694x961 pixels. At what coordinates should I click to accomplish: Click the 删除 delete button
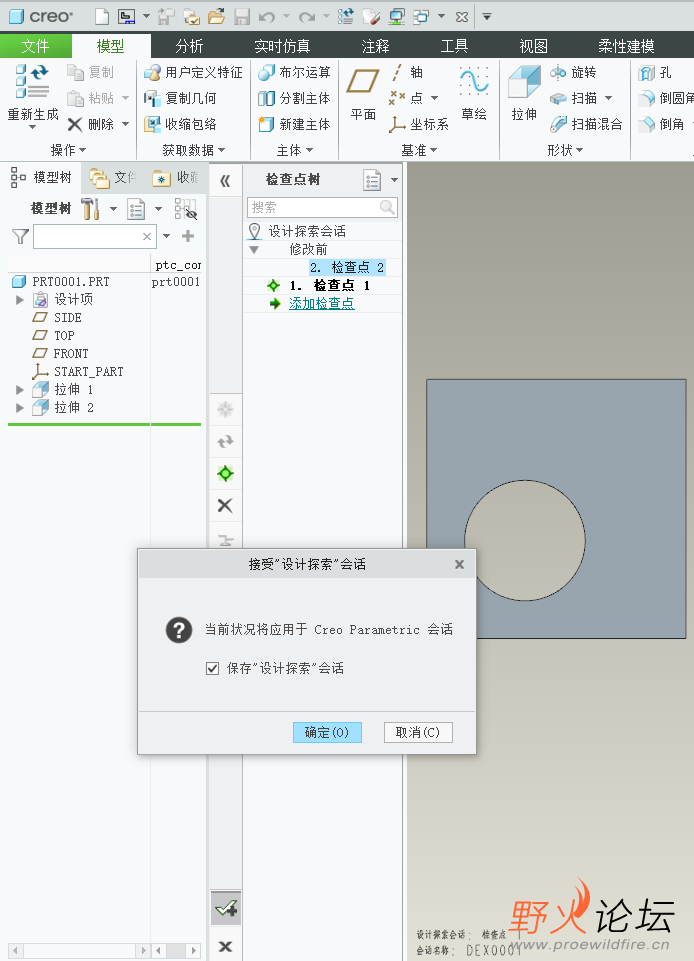tap(91, 124)
